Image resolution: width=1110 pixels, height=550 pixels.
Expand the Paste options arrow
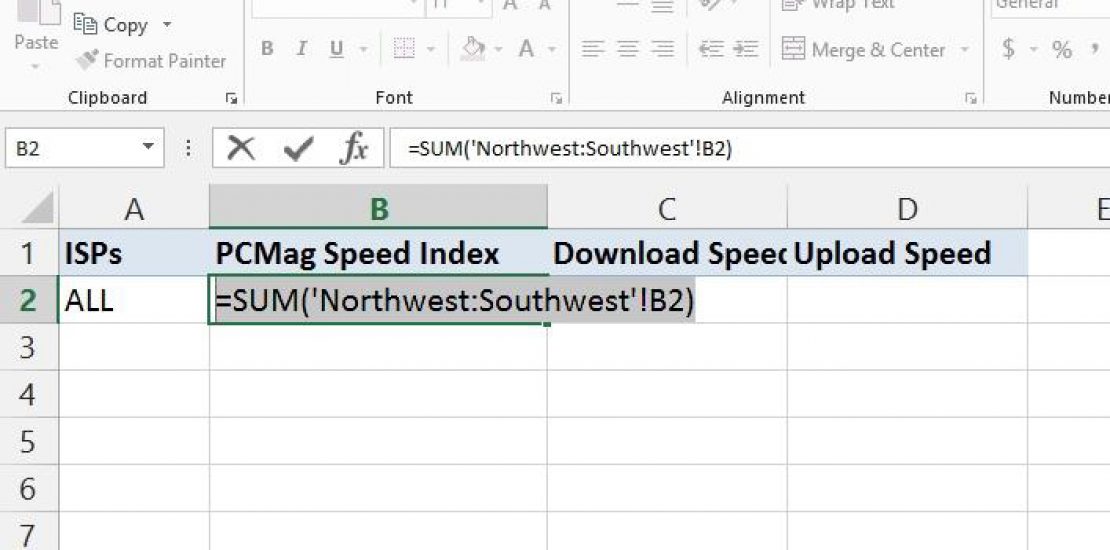pyautogui.click(x=36, y=67)
